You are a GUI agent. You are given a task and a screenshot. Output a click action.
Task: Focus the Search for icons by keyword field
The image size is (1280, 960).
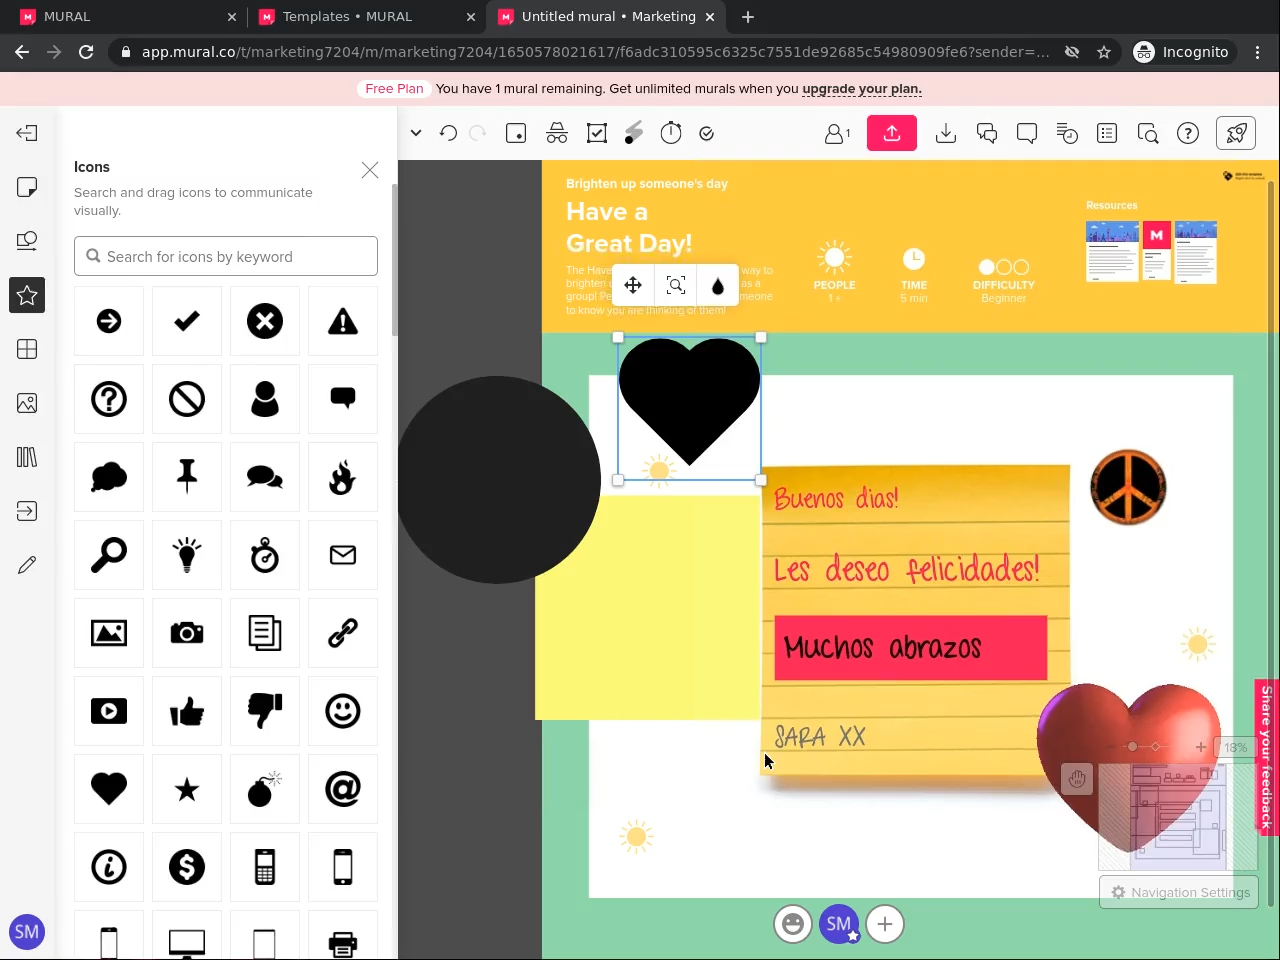(x=226, y=256)
